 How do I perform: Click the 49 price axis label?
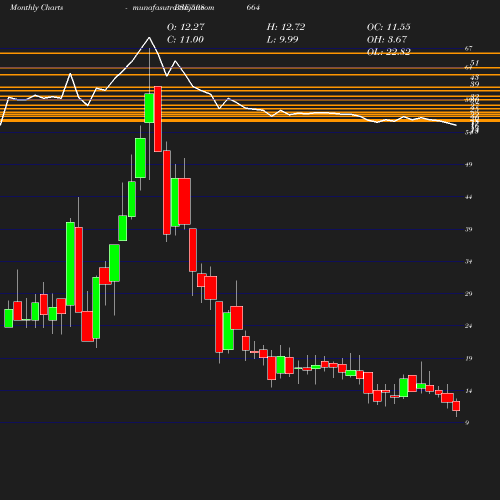click(468, 164)
